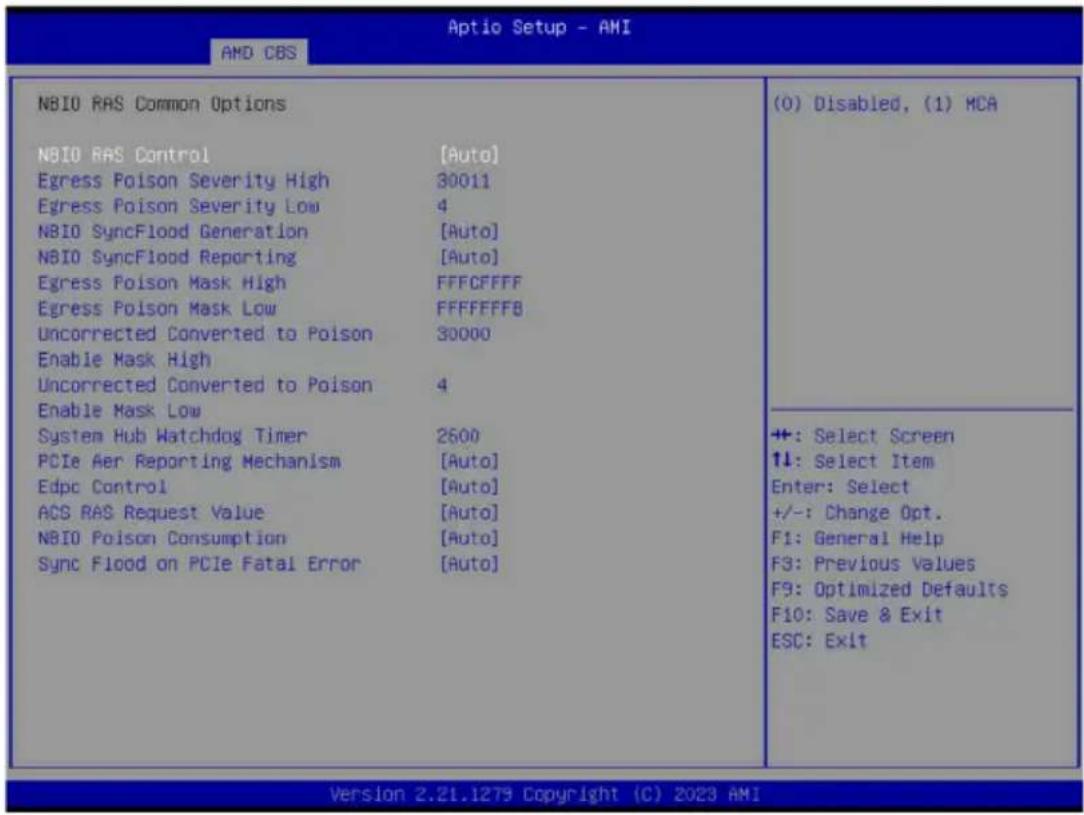Highlight Sync Flood on PCIe Fatal Error label
The width and height of the screenshot is (1084, 815).
coord(199,564)
